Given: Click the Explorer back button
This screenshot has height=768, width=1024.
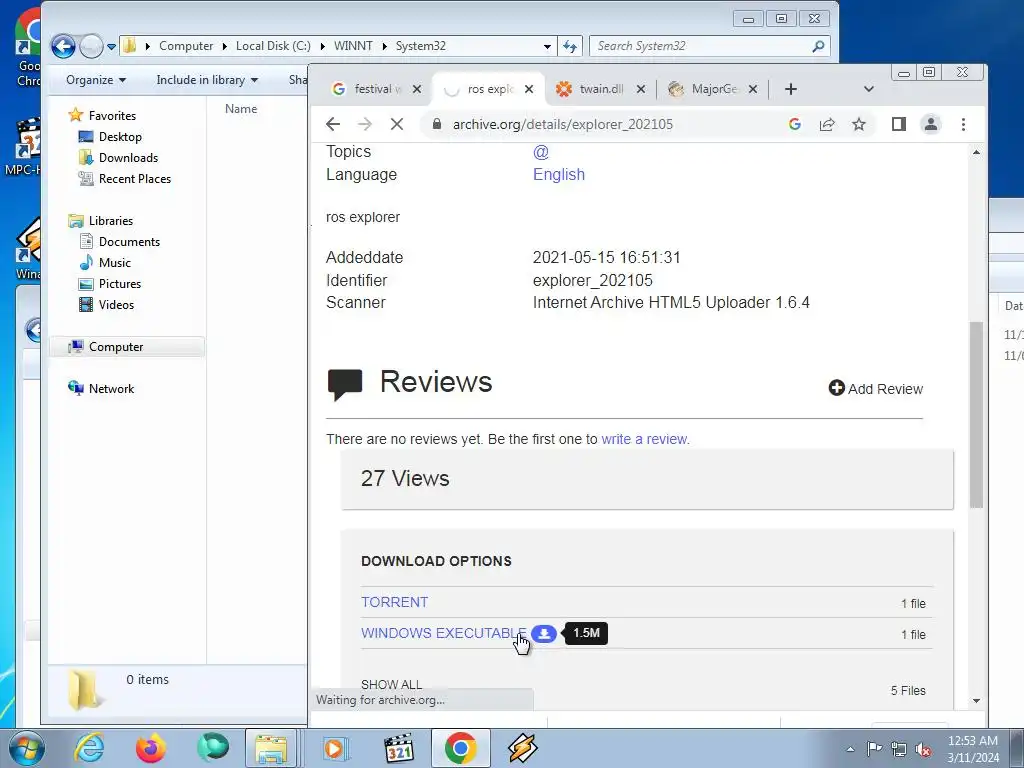Looking at the screenshot, I should coord(63,46).
